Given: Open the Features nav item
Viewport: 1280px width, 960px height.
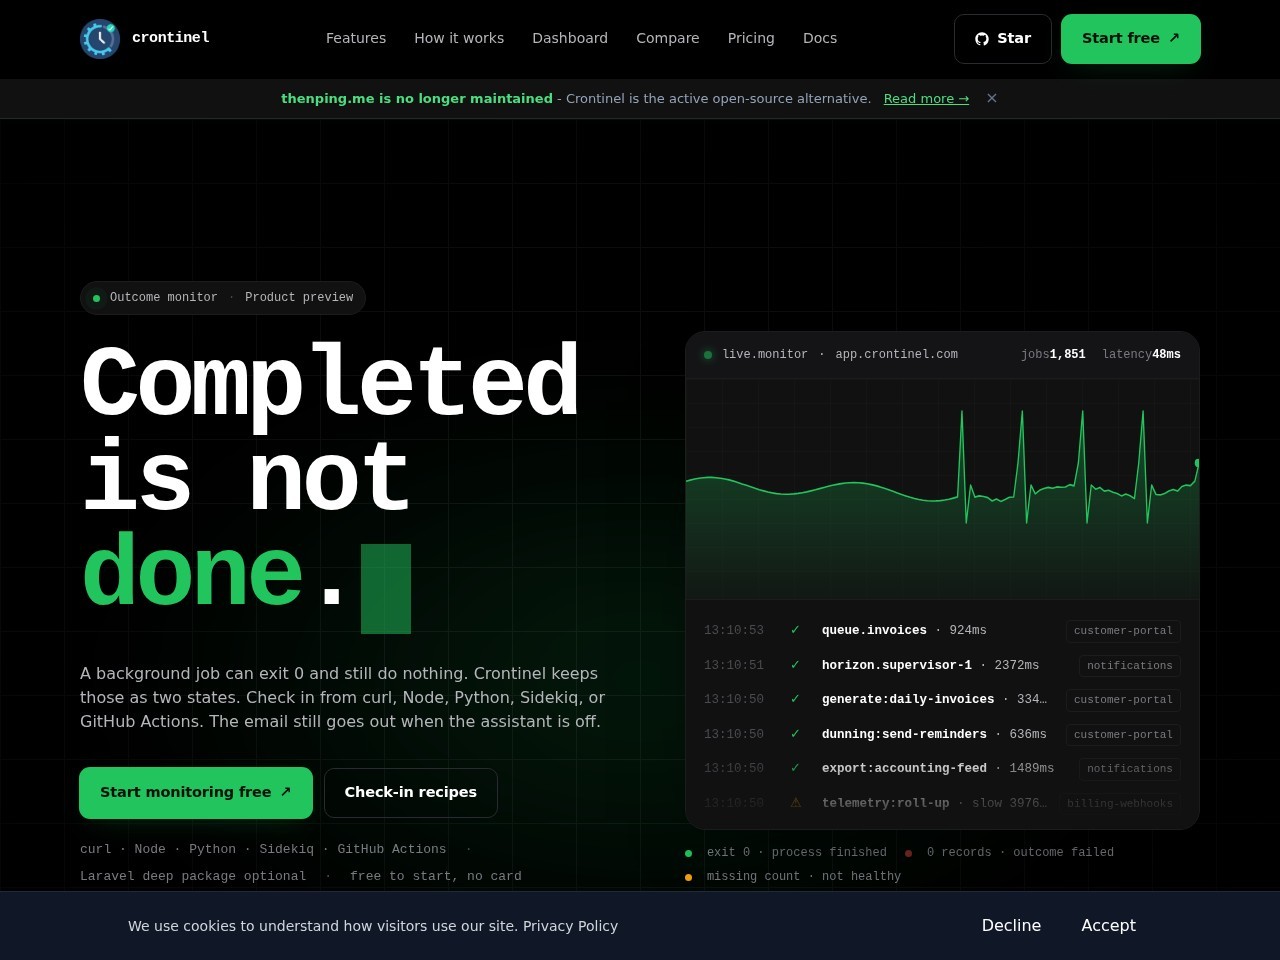Looking at the screenshot, I should pos(356,38).
